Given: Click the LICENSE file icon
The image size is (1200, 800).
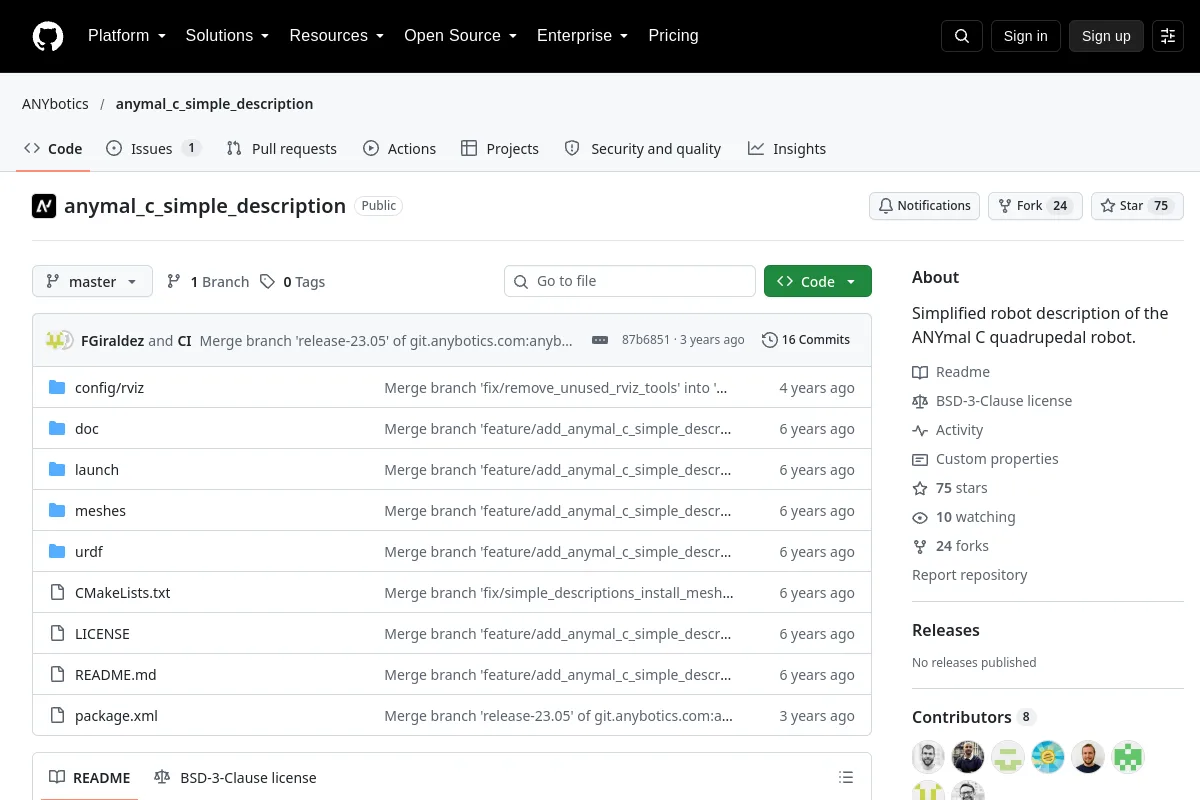Looking at the screenshot, I should pos(57,634).
